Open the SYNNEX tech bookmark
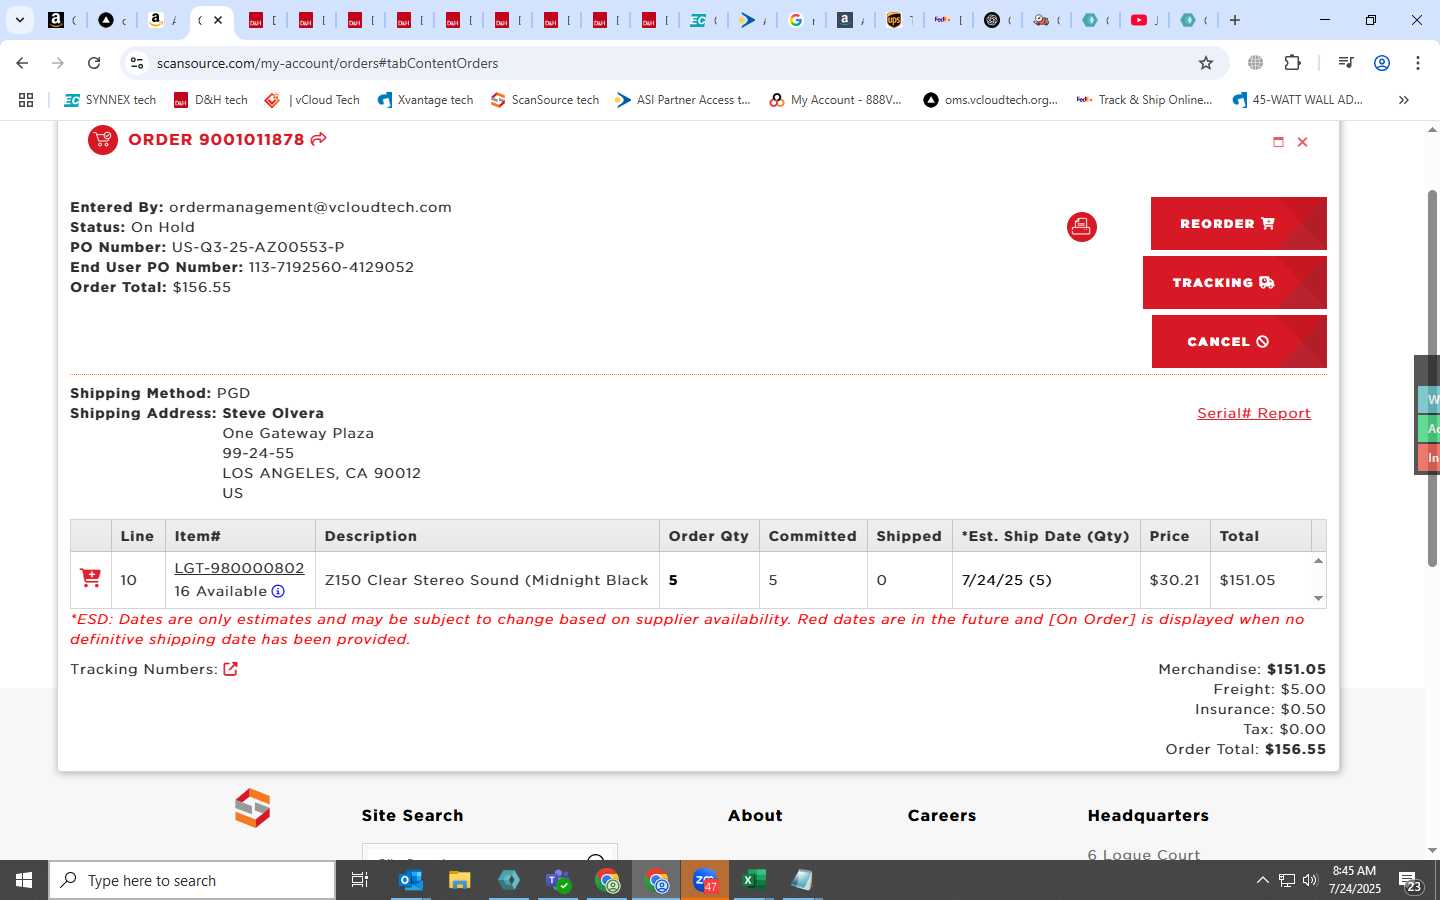 click(110, 100)
